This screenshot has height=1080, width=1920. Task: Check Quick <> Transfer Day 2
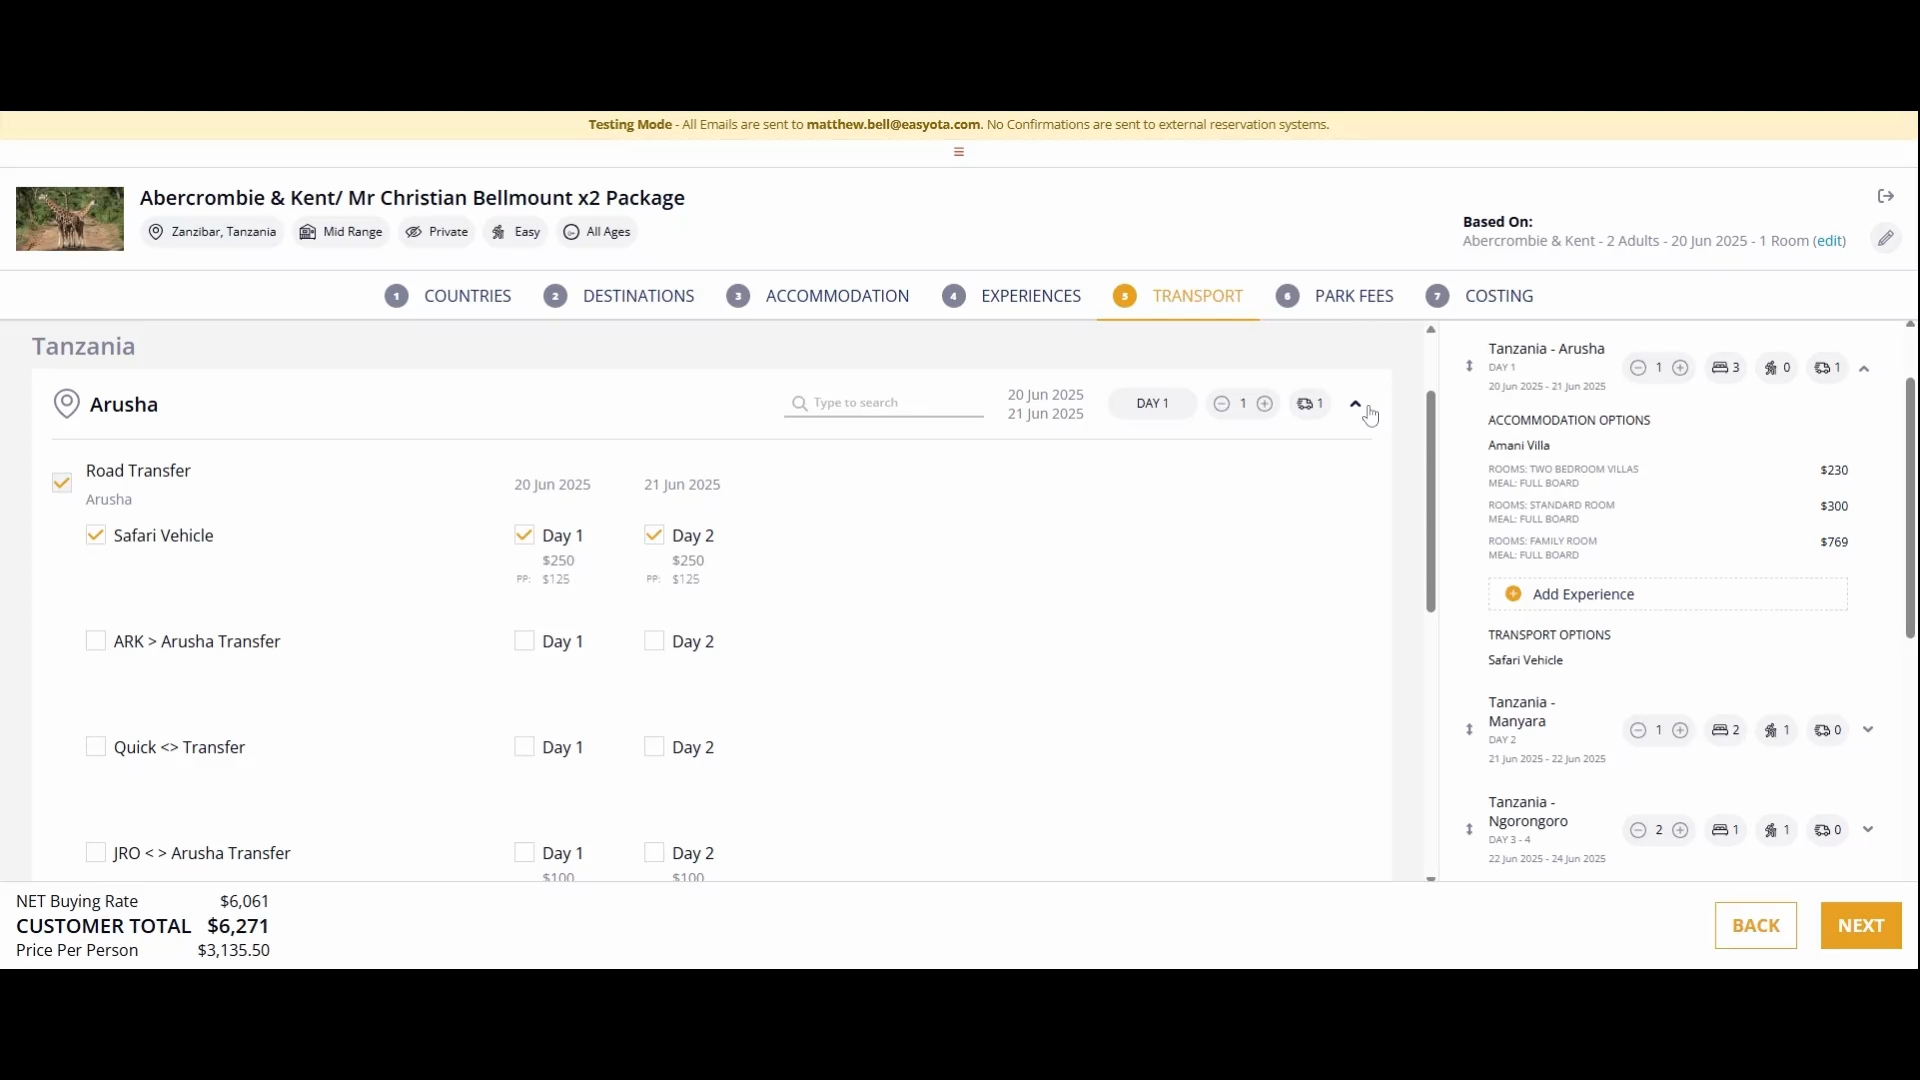[654, 747]
